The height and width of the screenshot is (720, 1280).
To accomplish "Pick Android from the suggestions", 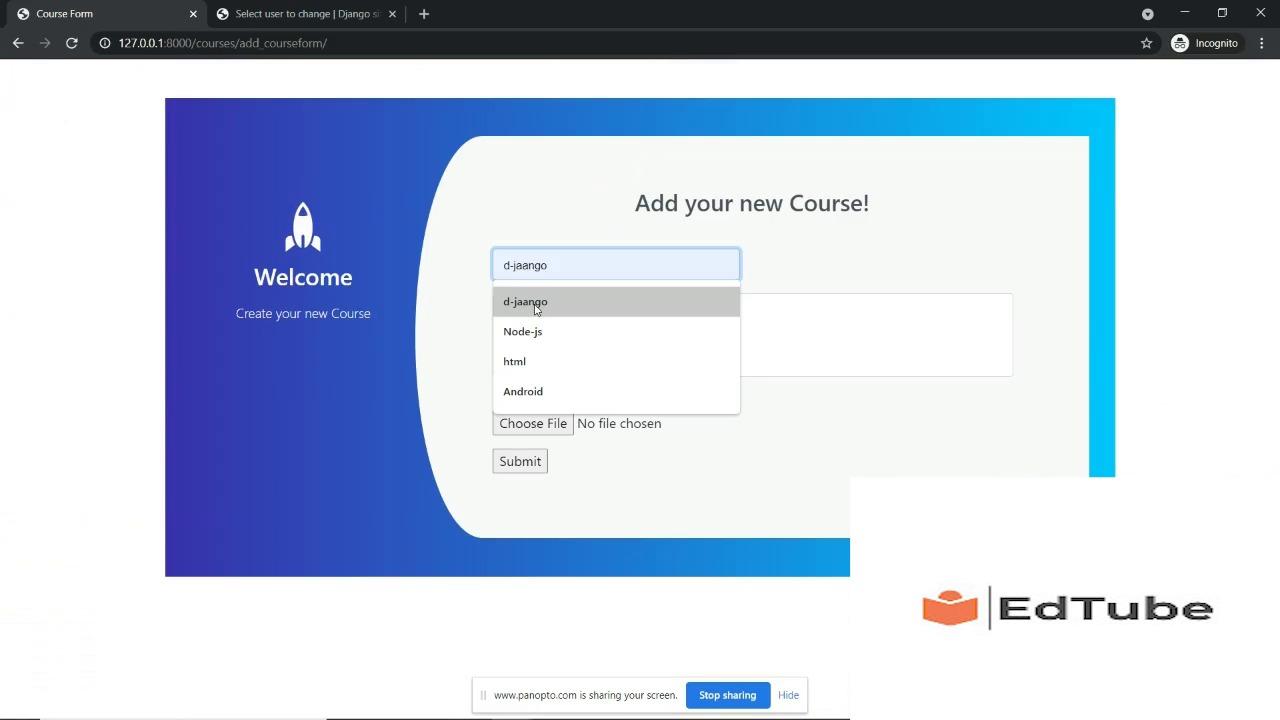I will [x=616, y=392].
